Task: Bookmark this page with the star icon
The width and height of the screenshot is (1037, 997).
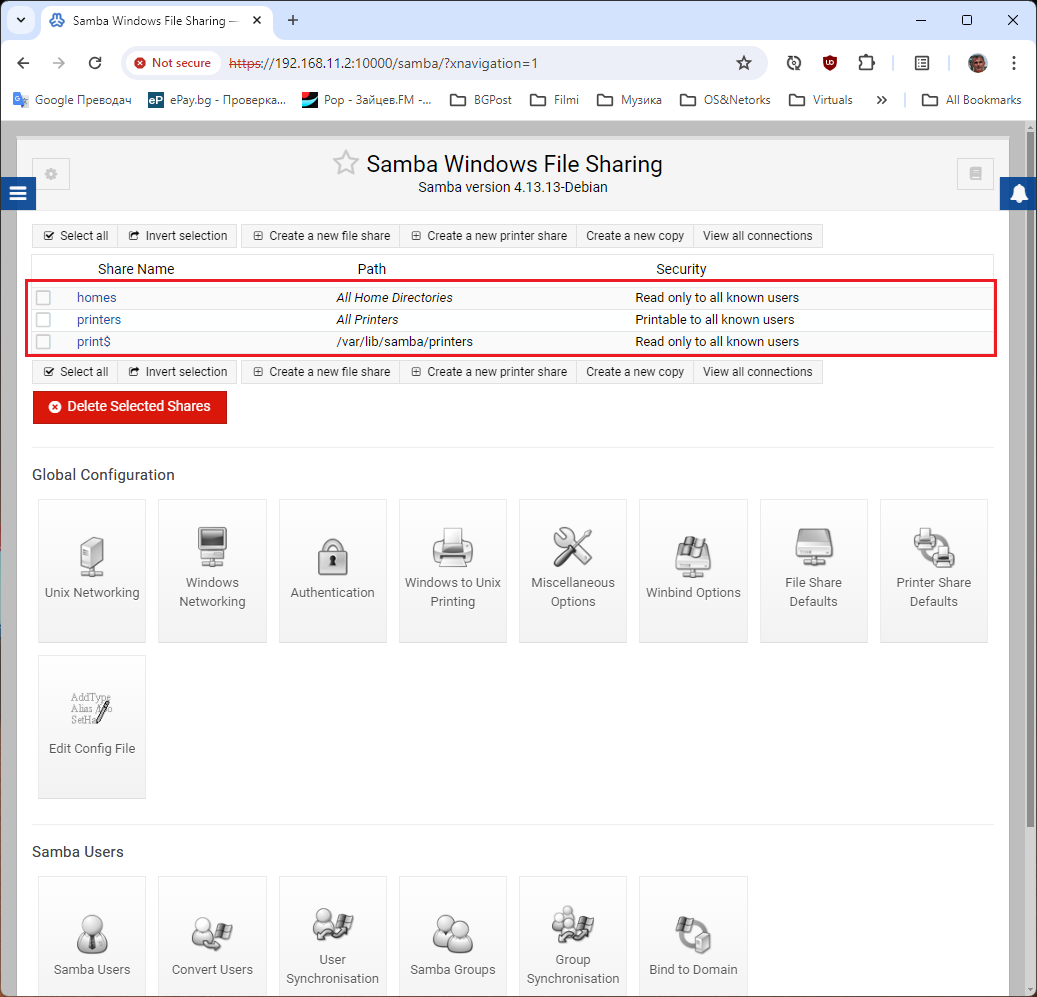Action: (744, 63)
